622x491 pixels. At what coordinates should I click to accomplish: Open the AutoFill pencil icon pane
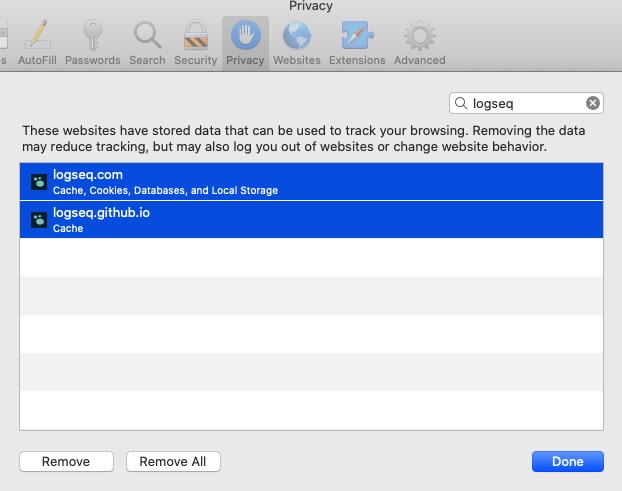(37, 35)
